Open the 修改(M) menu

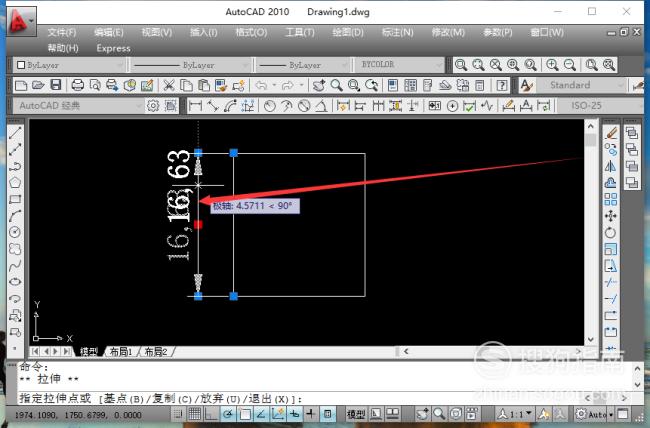point(448,32)
